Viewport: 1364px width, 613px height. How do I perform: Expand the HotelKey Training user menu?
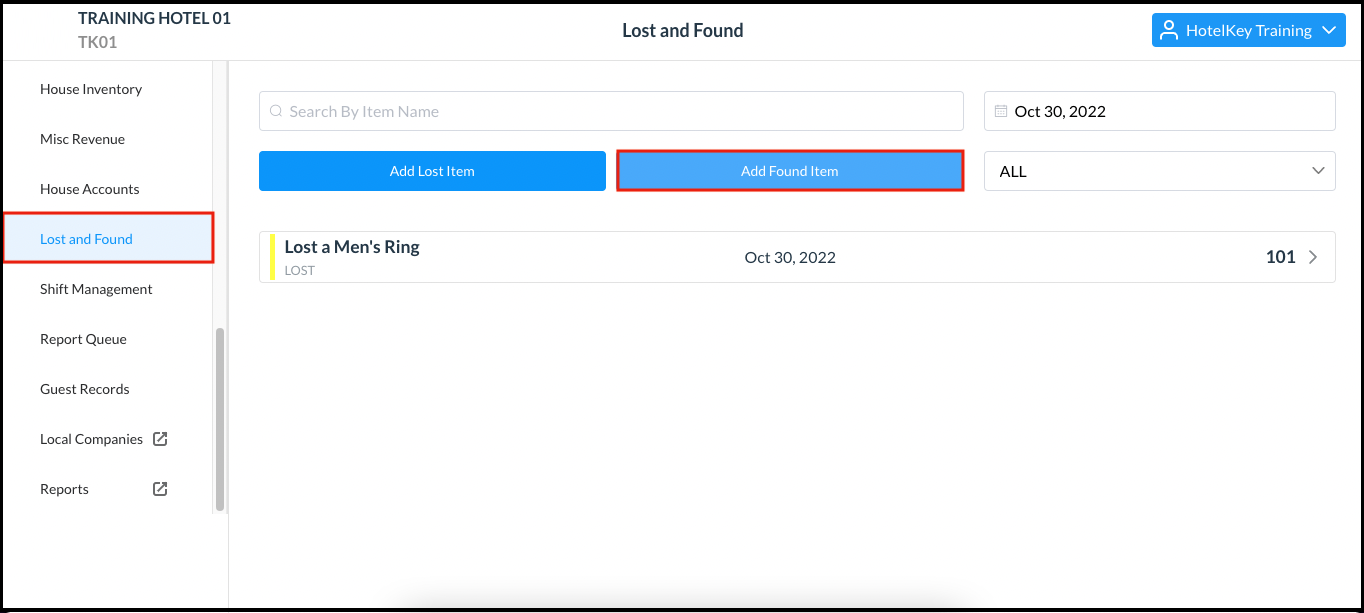(1248, 30)
